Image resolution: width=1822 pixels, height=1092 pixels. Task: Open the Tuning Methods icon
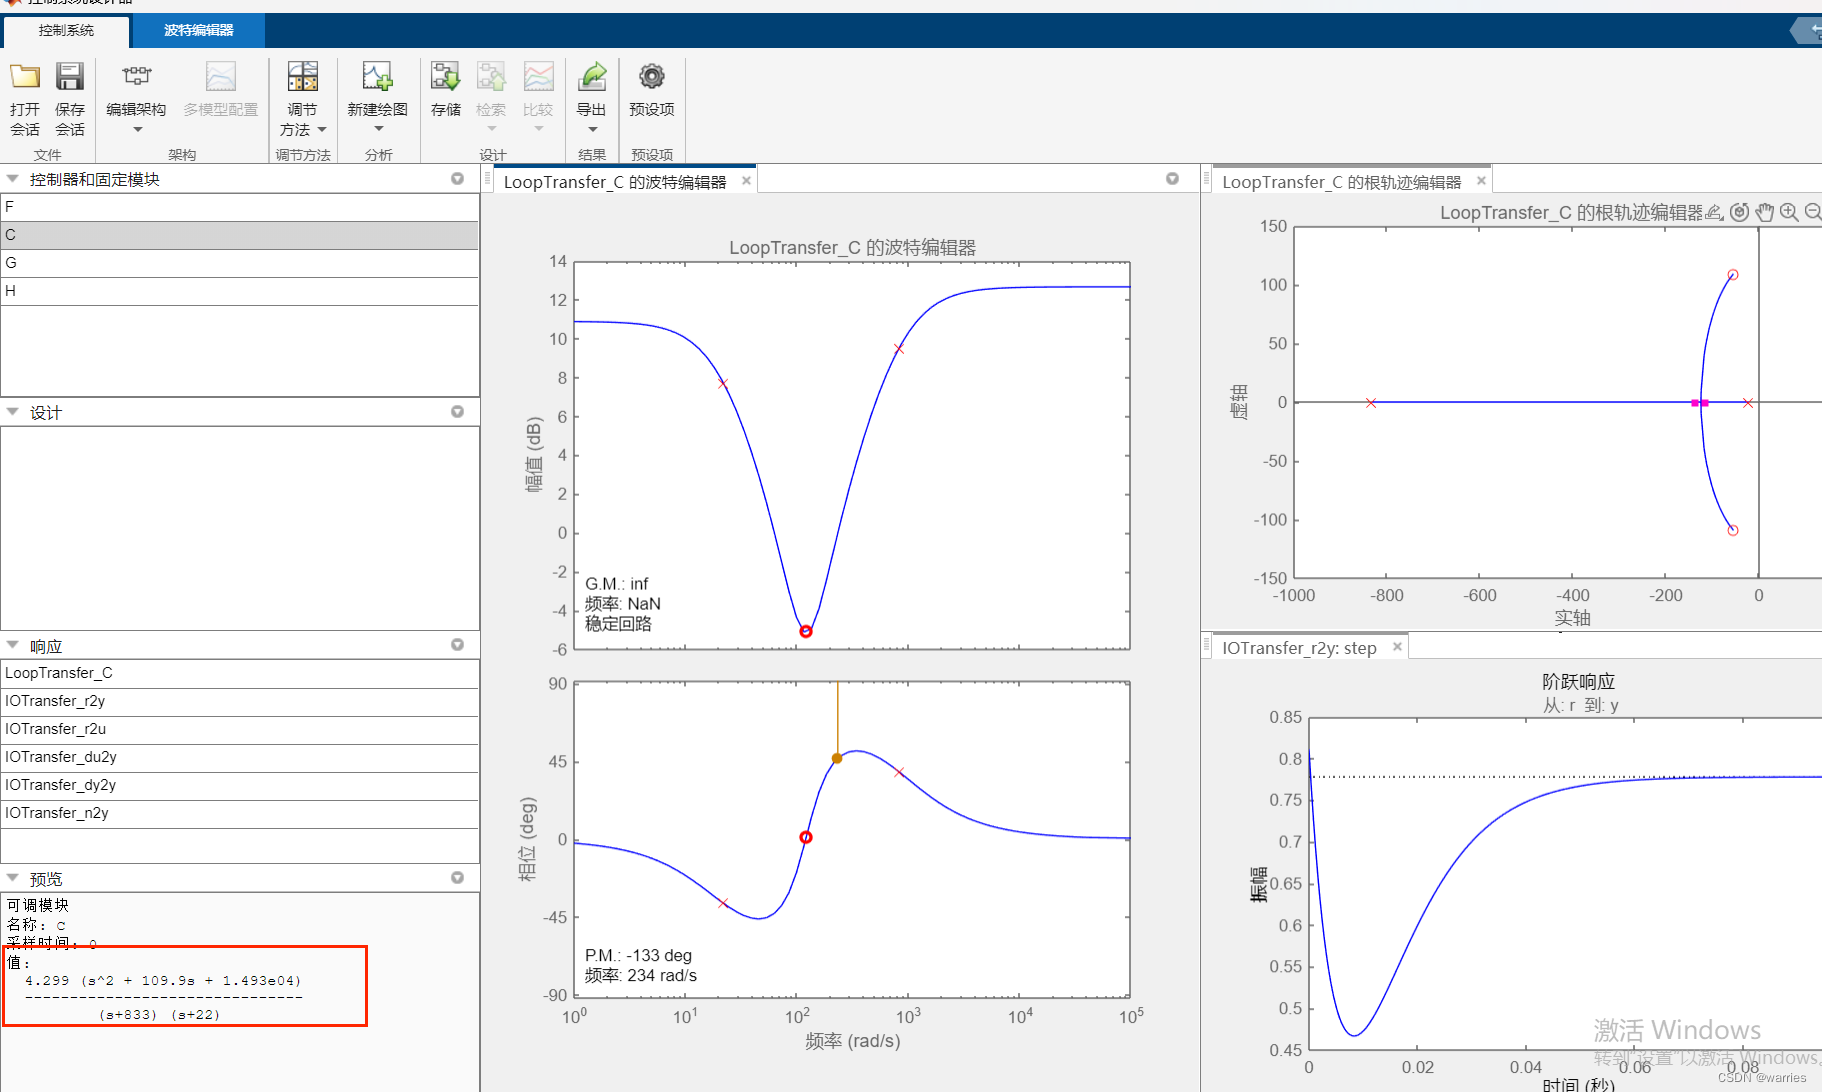(303, 77)
